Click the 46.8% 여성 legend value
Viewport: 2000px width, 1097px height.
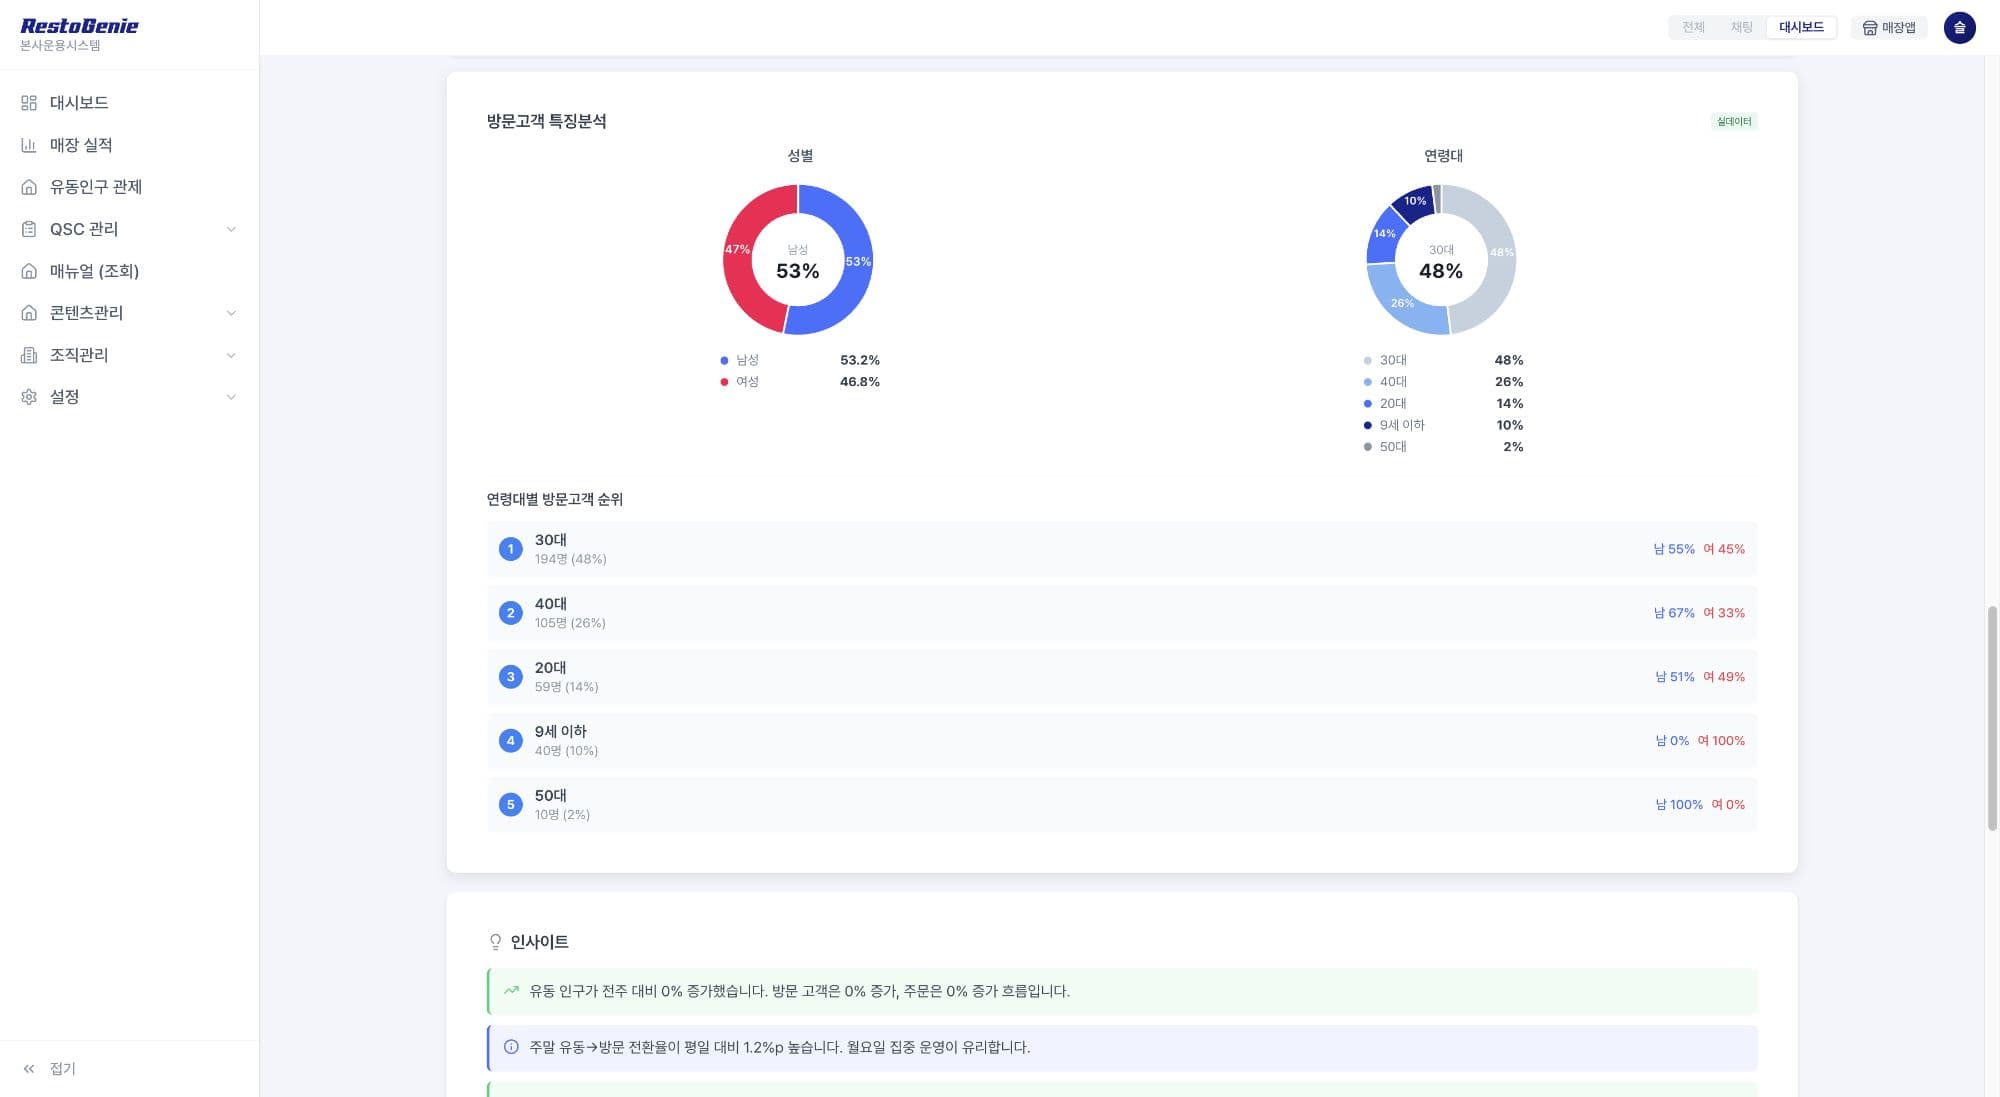click(859, 382)
